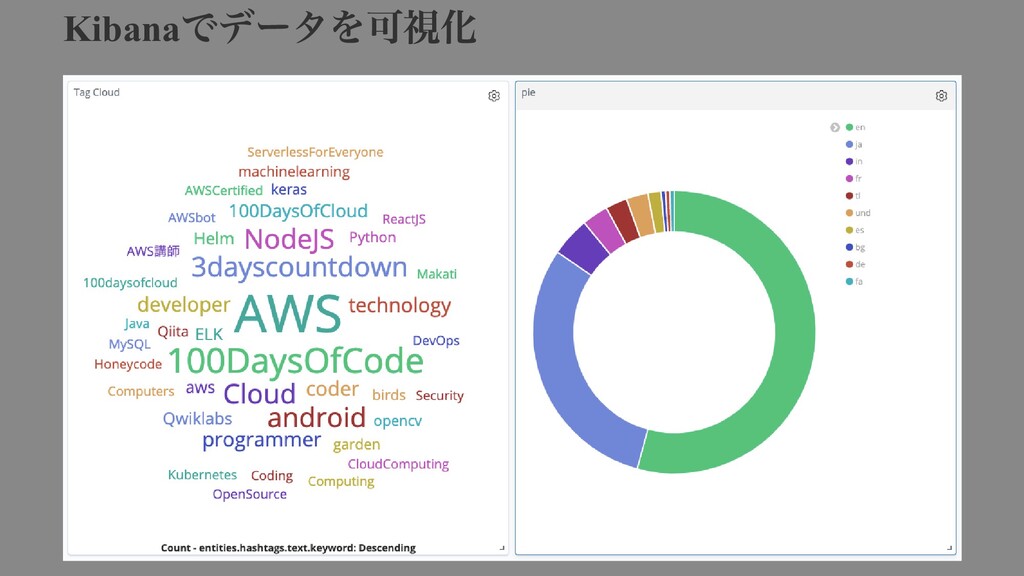Click the 'programmer' tag
1024x576 pixels.
coord(261,441)
